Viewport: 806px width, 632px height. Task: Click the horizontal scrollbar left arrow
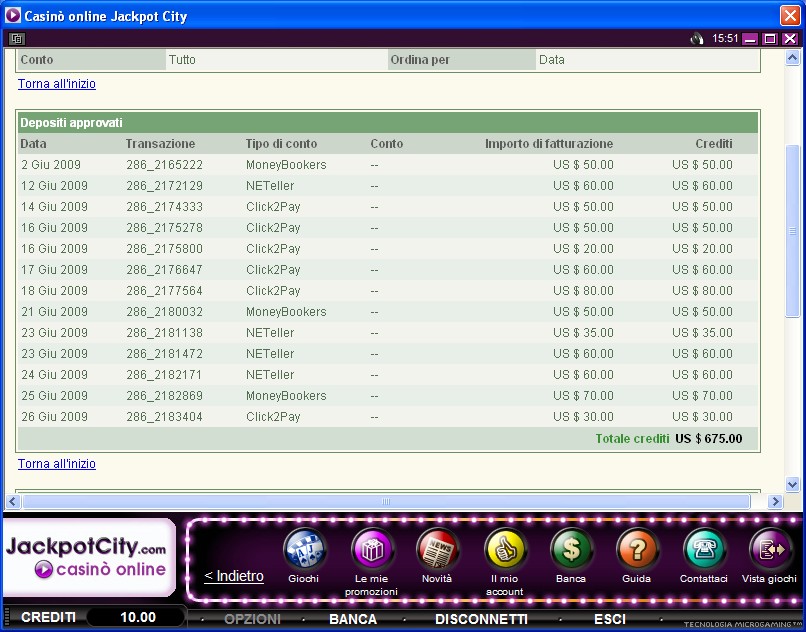point(13,501)
